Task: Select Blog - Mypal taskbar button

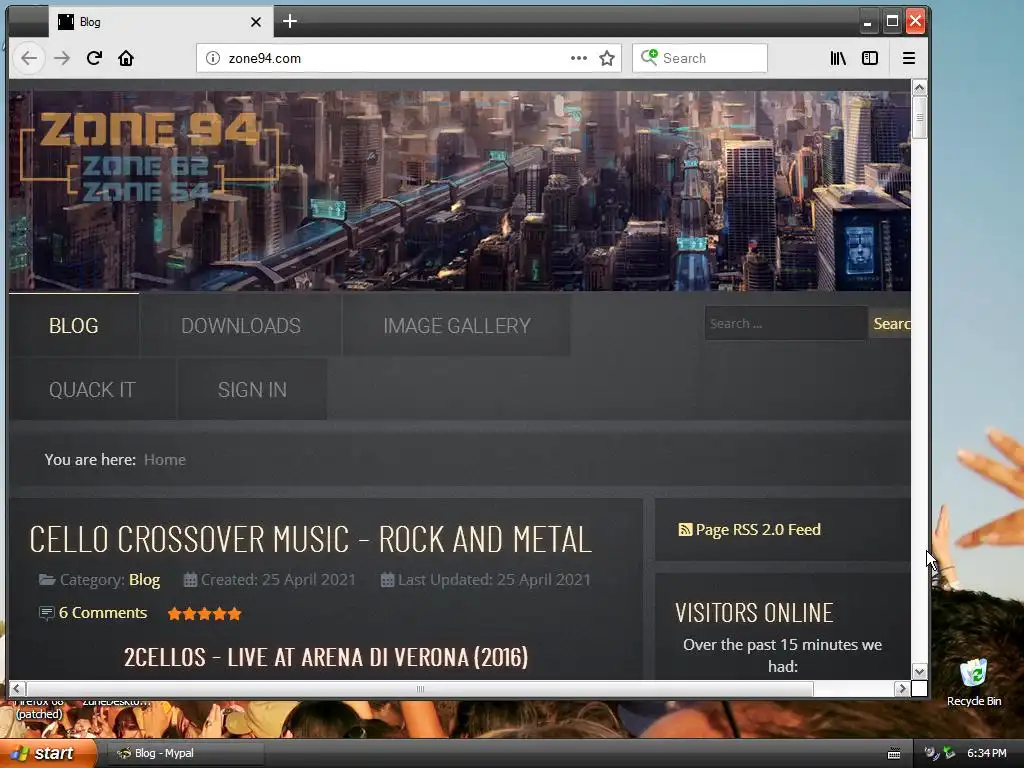Action: point(184,754)
